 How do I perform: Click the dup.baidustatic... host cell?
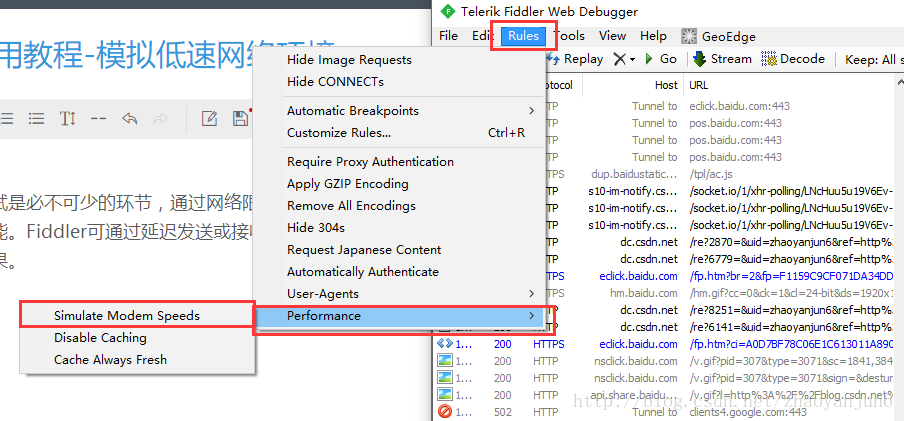(634, 174)
